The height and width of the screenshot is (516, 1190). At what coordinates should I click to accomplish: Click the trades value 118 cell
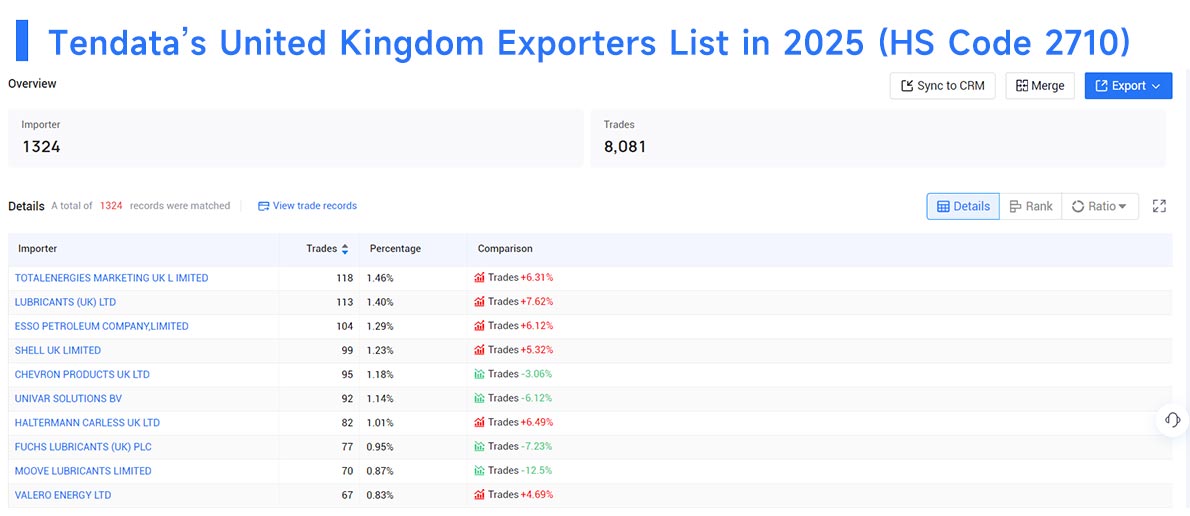(x=345, y=278)
